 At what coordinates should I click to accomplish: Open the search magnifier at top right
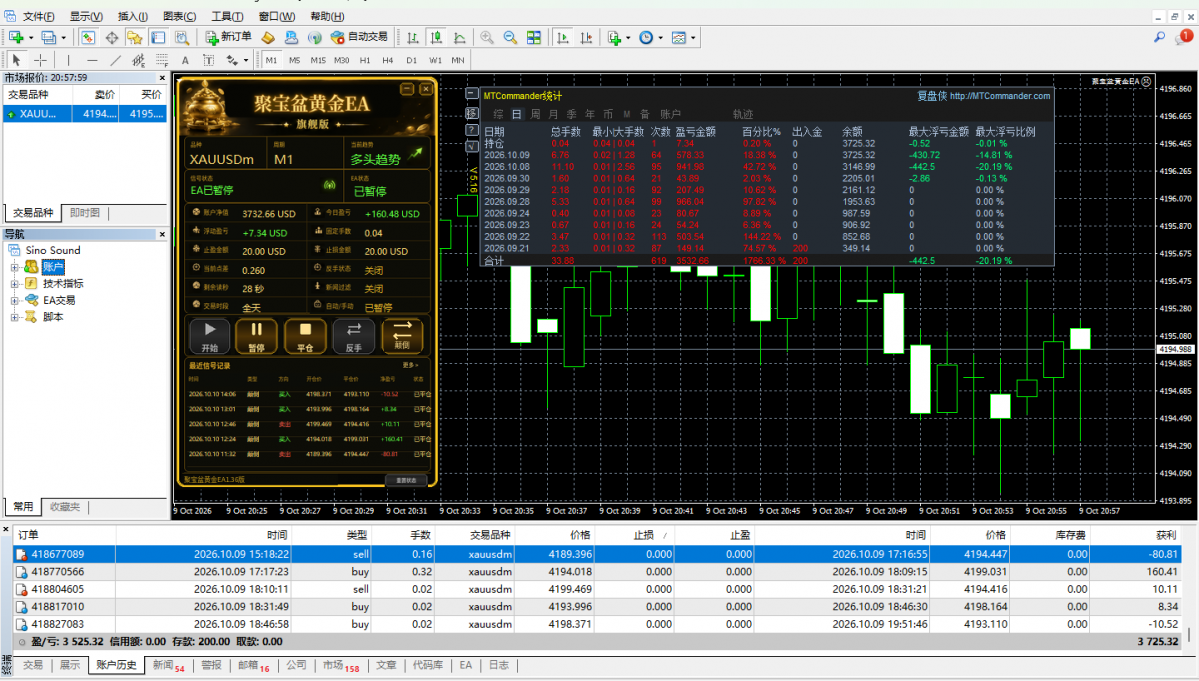tap(1160, 37)
